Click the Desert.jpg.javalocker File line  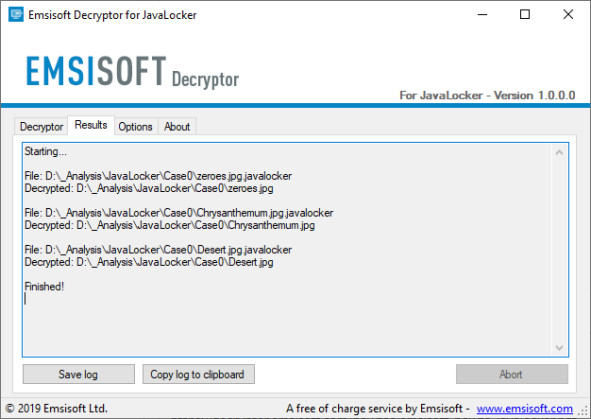pos(158,250)
